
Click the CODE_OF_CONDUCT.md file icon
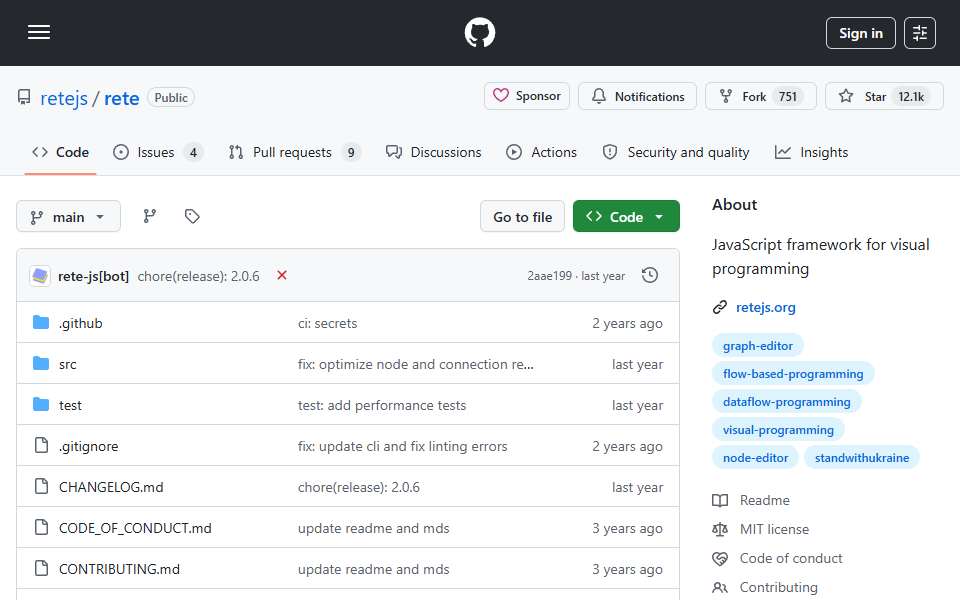[x=41, y=528]
